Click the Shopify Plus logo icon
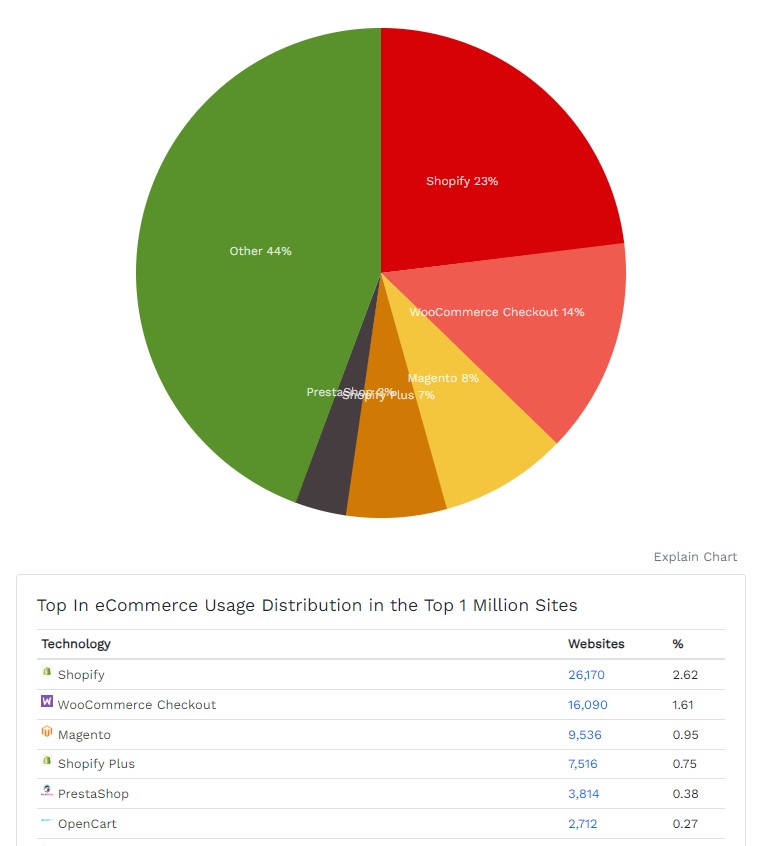 point(46,761)
